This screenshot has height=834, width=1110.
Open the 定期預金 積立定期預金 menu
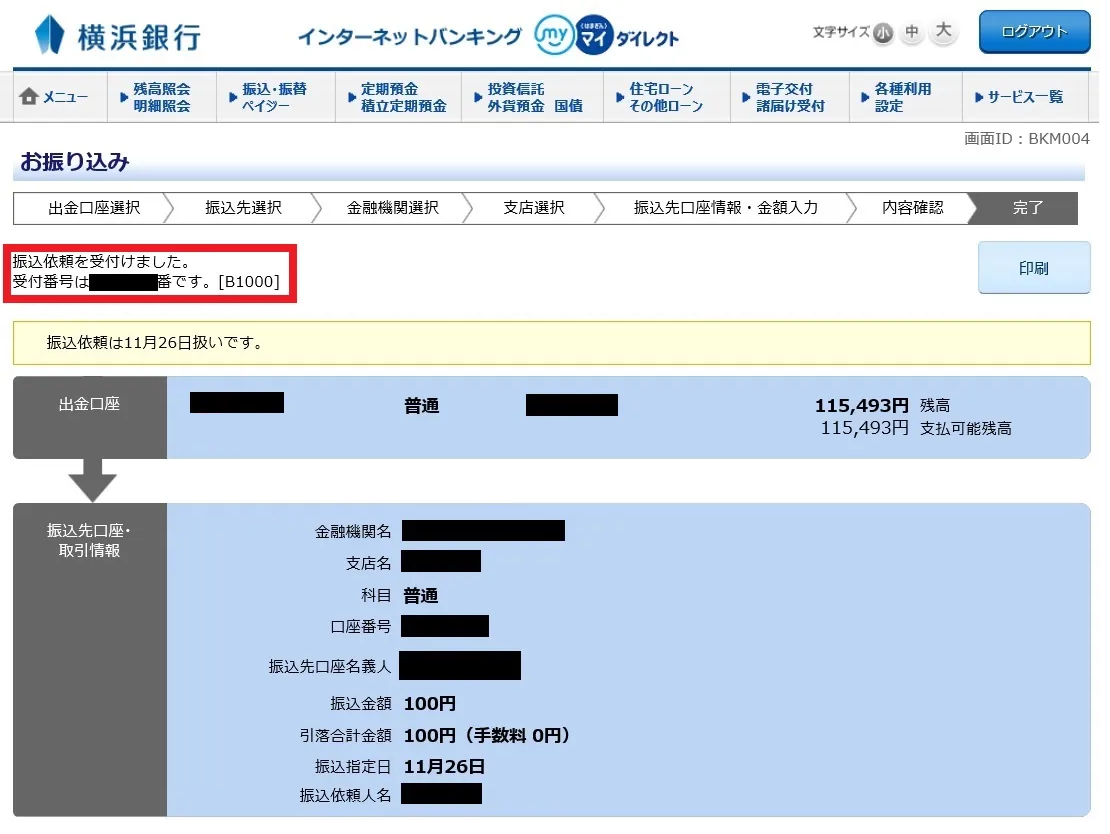(399, 97)
